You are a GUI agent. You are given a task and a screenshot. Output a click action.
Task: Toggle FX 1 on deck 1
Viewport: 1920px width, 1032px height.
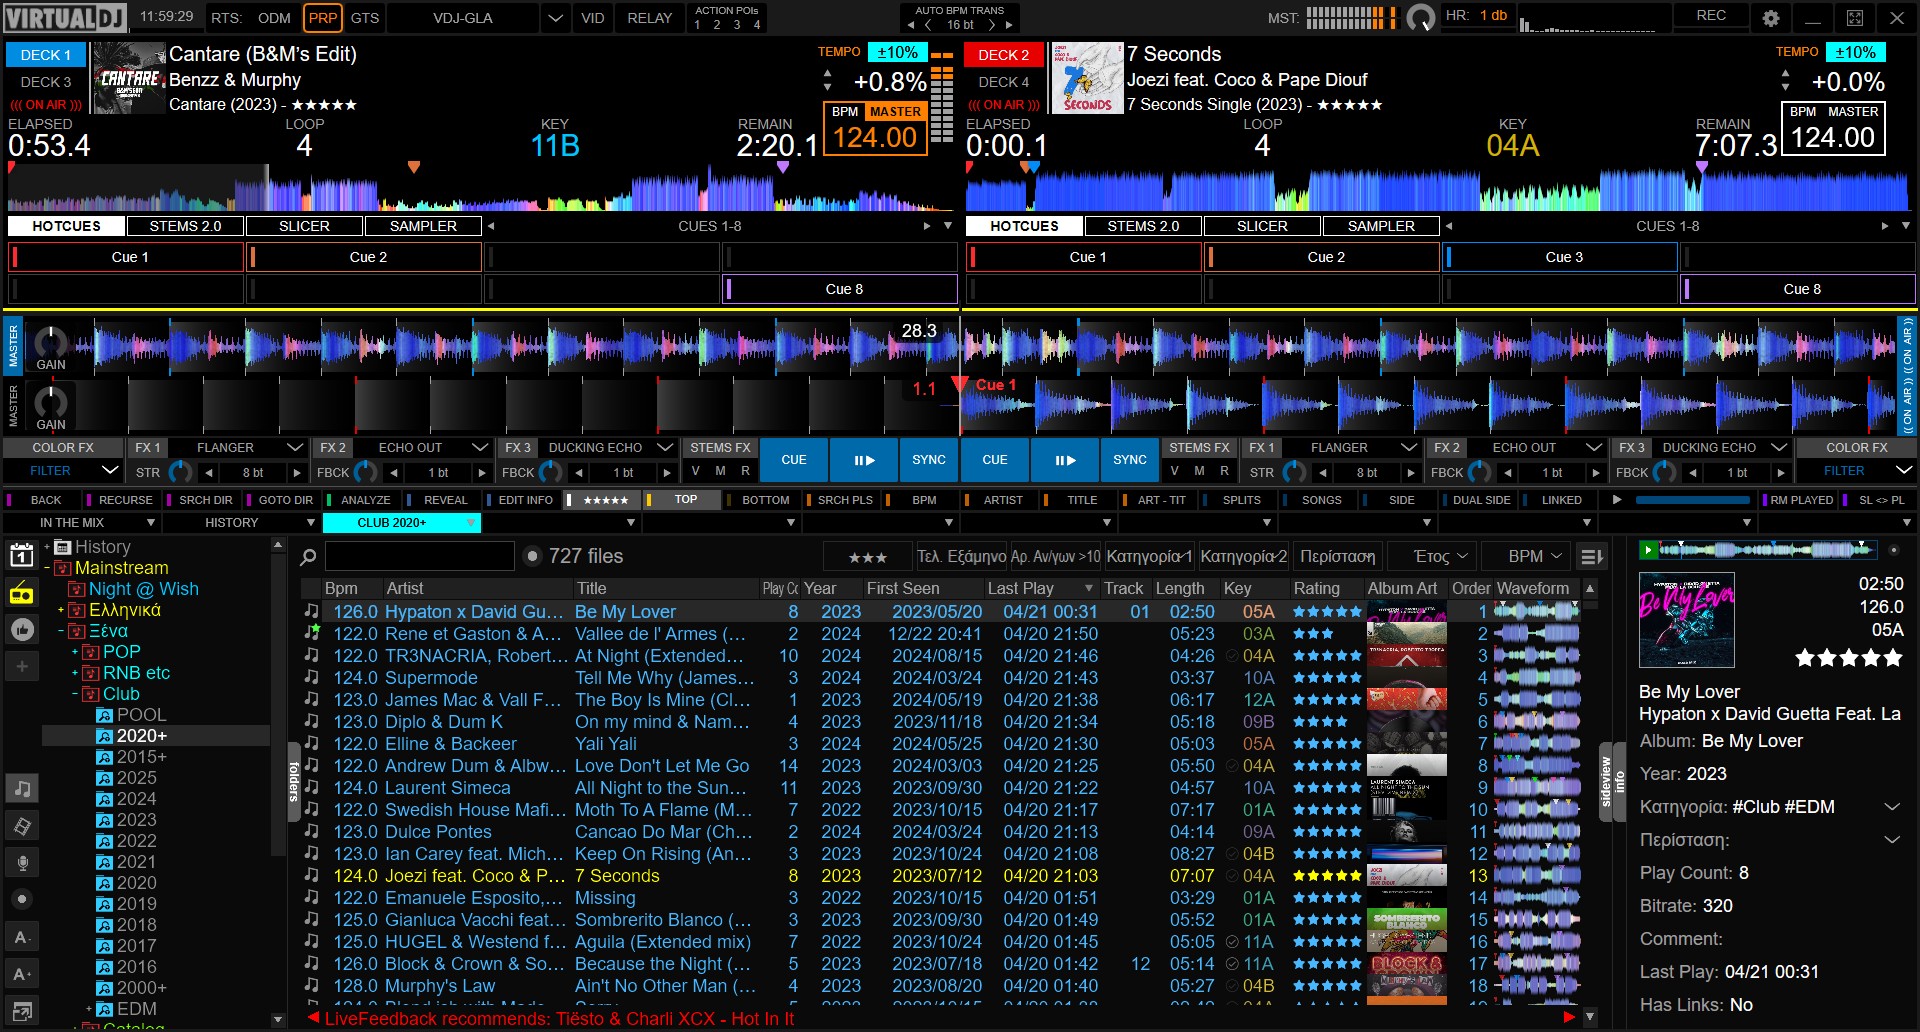pyautogui.click(x=147, y=447)
